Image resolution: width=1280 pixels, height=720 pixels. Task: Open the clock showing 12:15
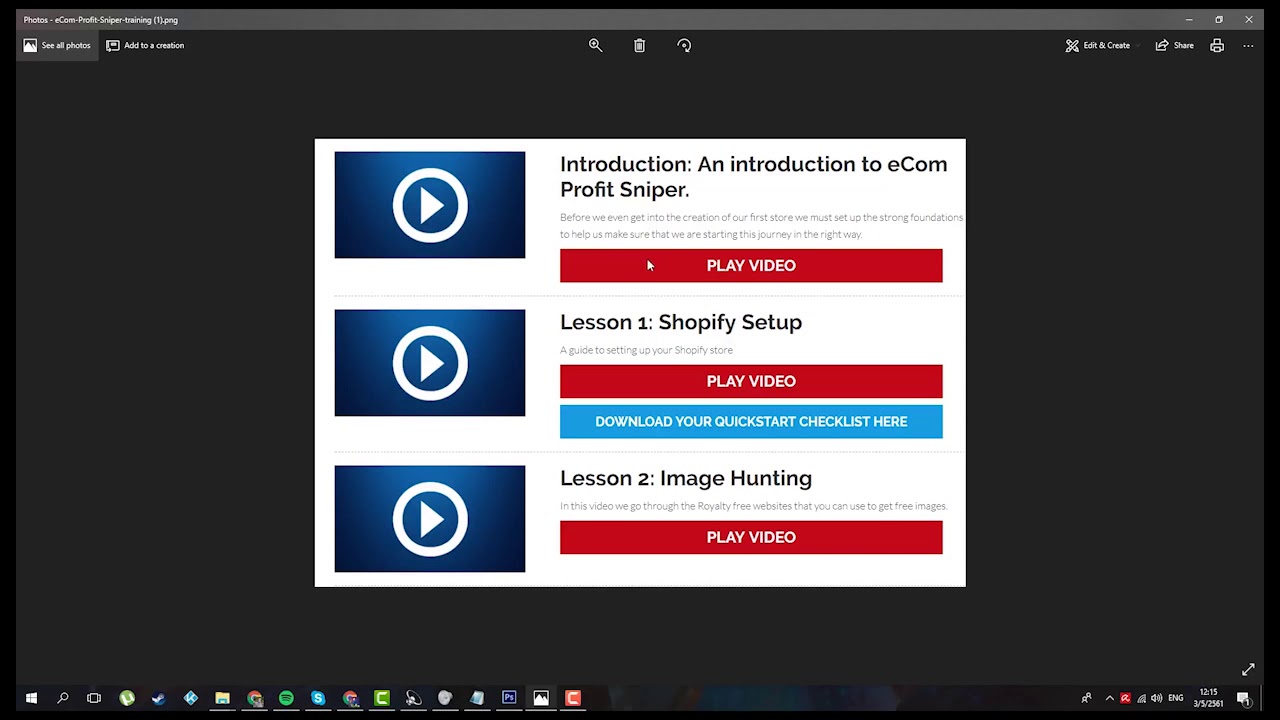1208,698
